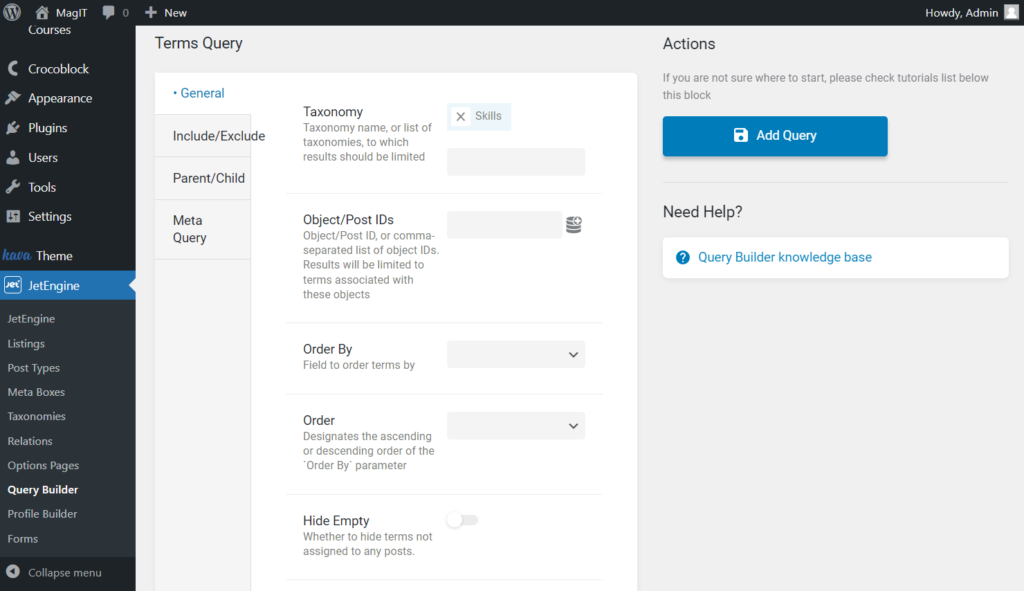Open the Order By dropdown
This screenshot has width=1024, height=591.
(516, 355)
